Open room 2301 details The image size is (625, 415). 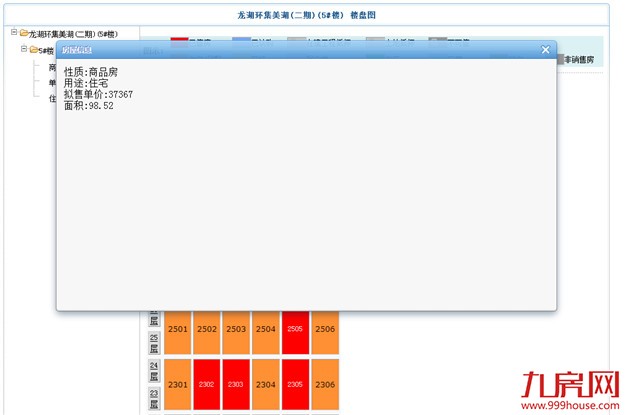[177, 384]
